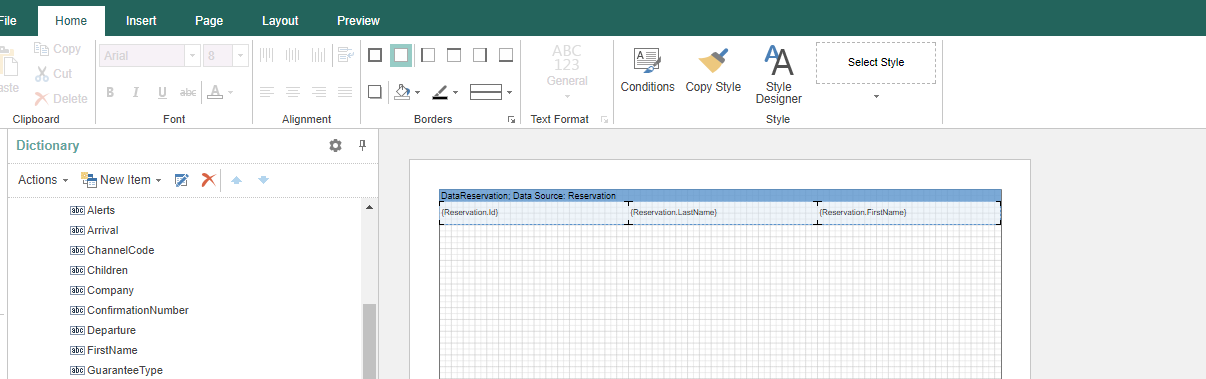Click the font size 8 field

(x=218, y=56)
